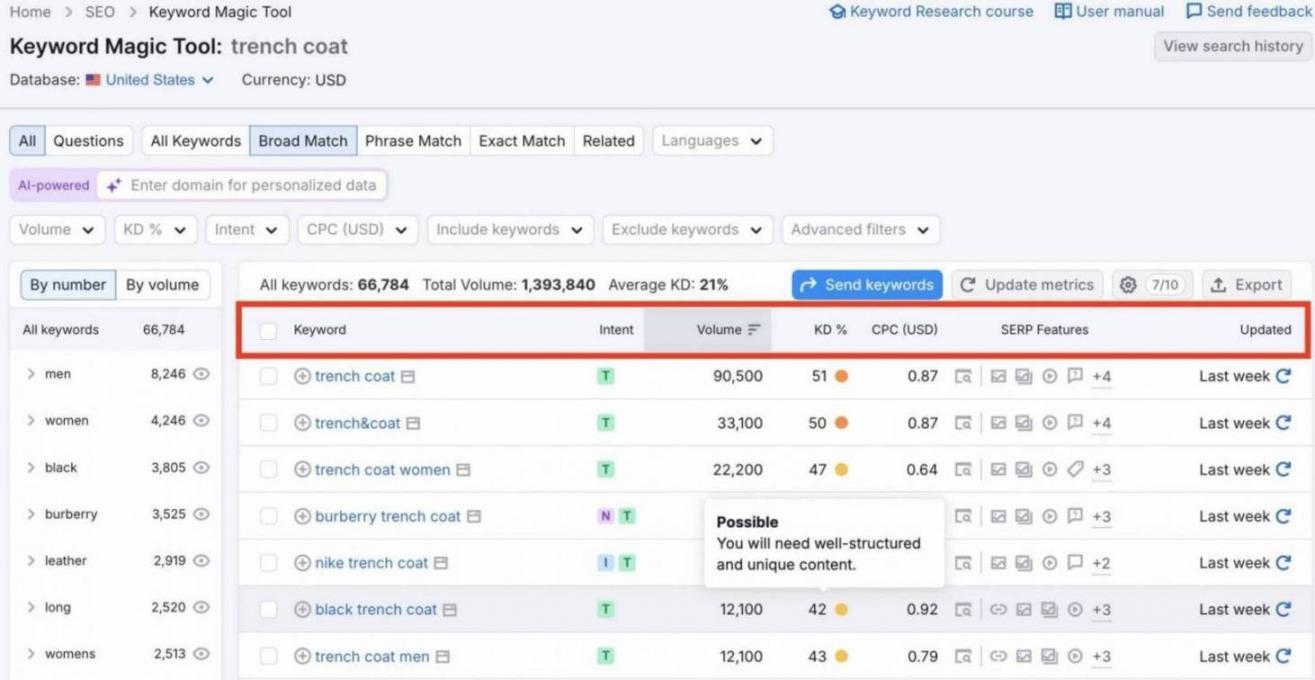1315x680 pixels.
Task: Tick the checkbox for trench coat women row
Action: click(x=268, y=470)
